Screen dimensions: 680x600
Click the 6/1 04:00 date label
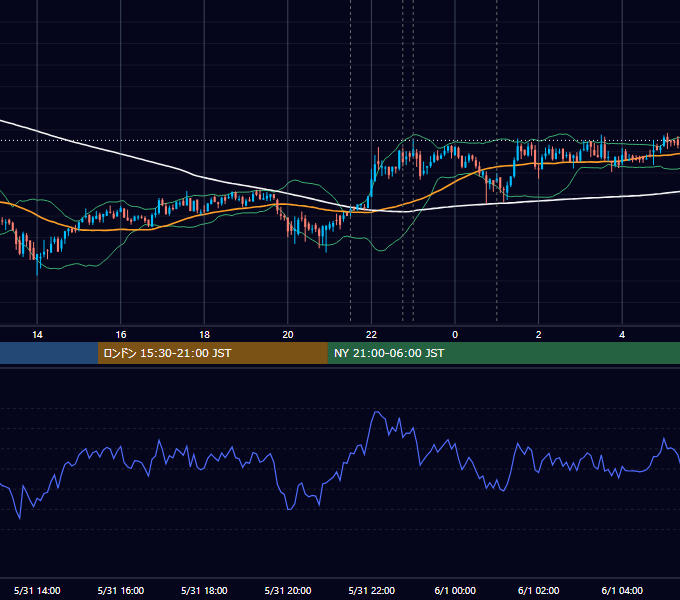click(x=622, y=590)
